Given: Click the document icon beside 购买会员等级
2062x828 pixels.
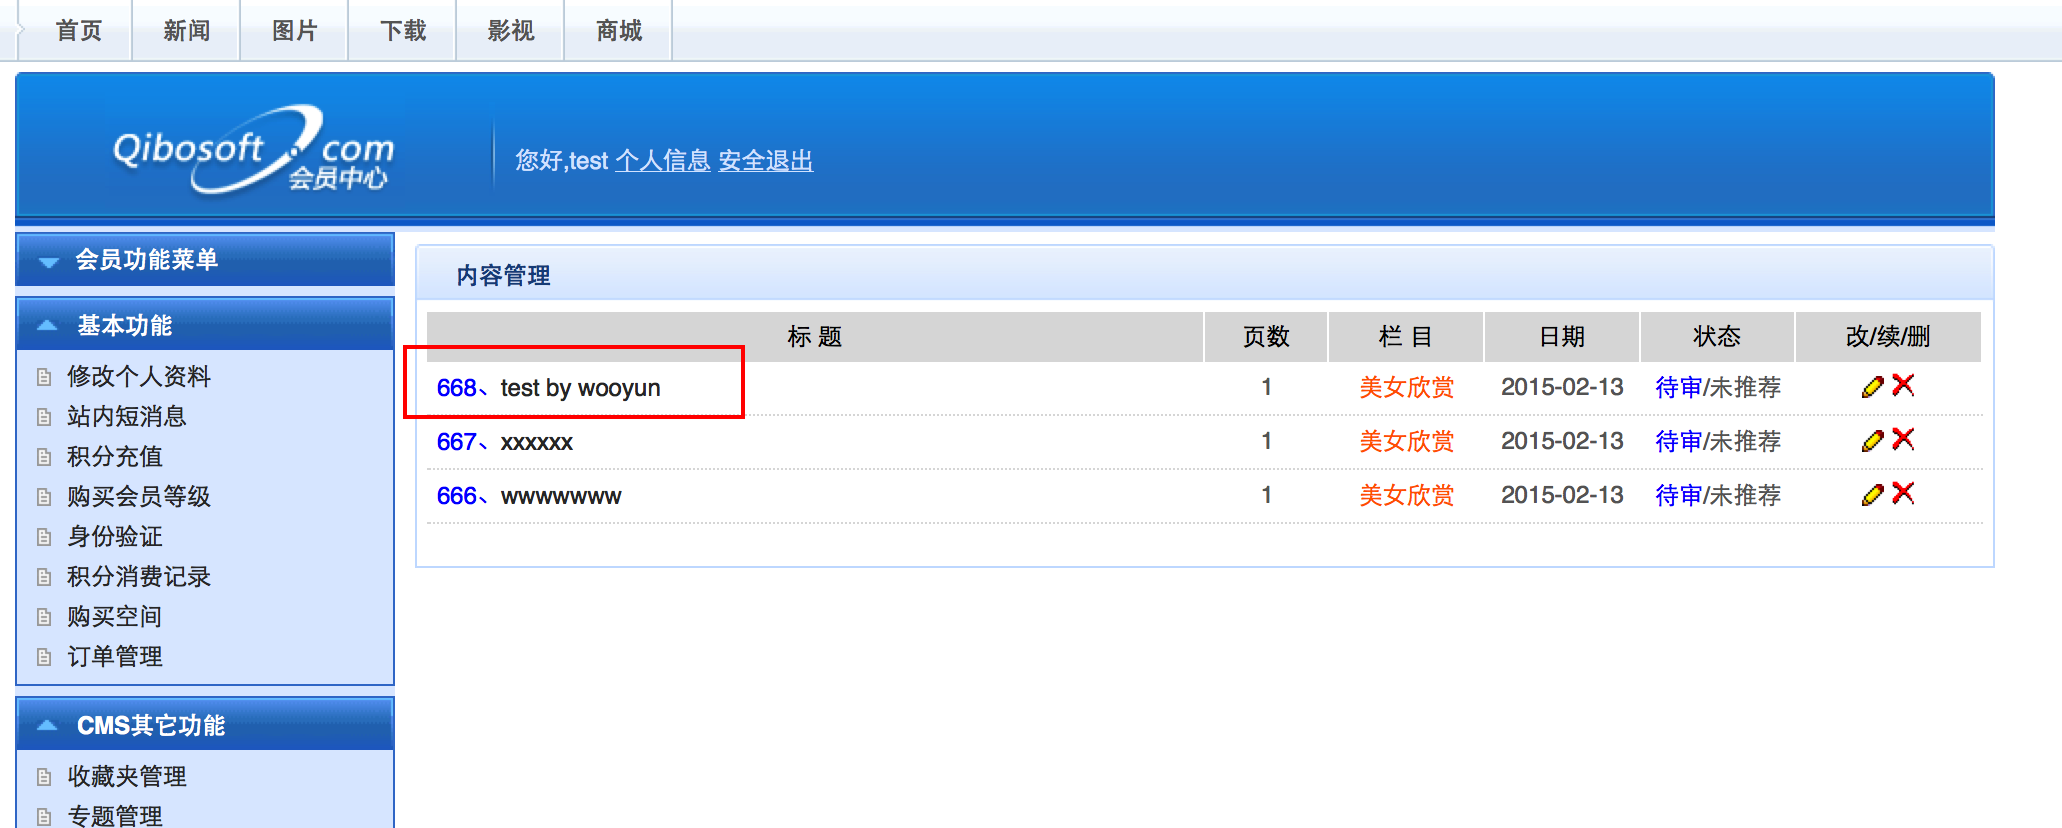Looking at the screenshot, I should point(44,497).
